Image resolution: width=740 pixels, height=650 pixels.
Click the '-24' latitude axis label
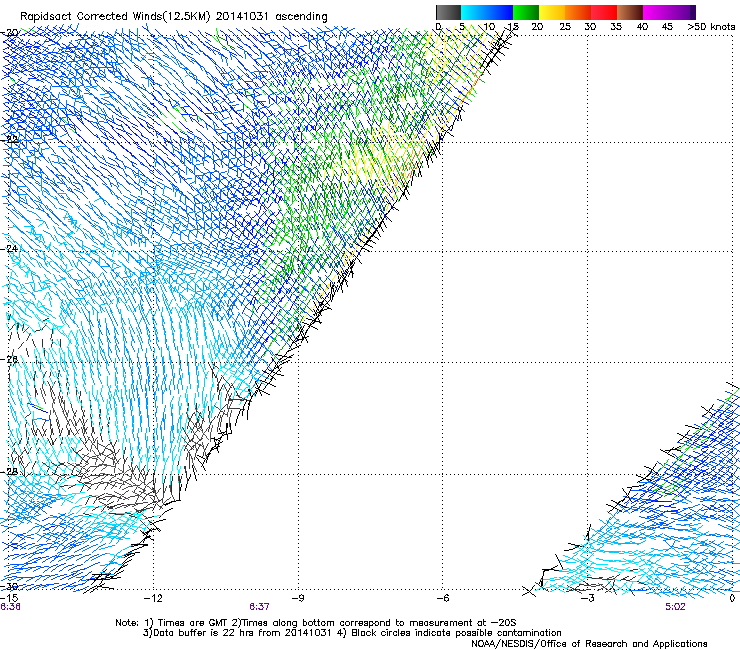(9, 248)
